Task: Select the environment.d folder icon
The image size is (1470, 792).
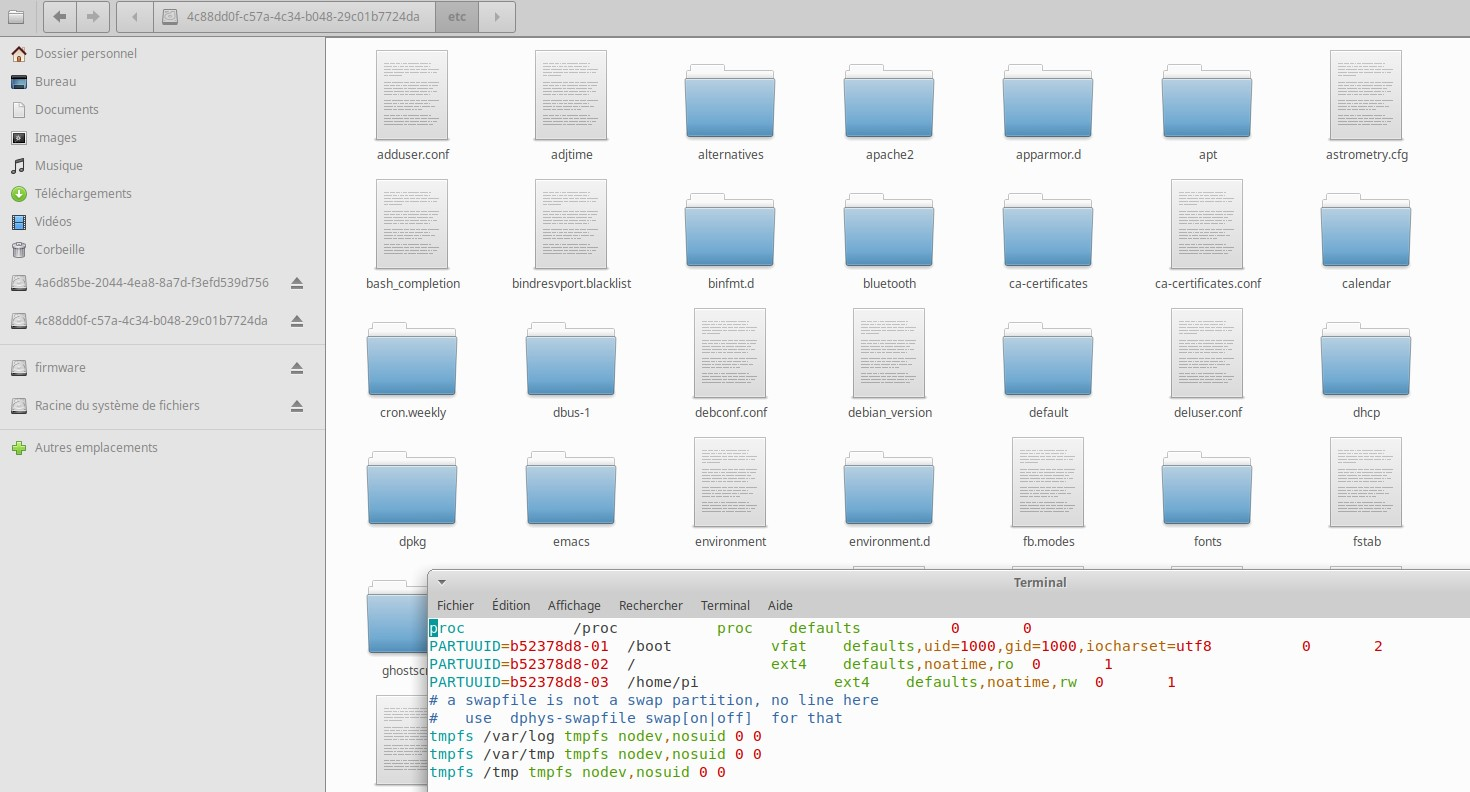Action: pyautogui.click(x=889, y=488)
